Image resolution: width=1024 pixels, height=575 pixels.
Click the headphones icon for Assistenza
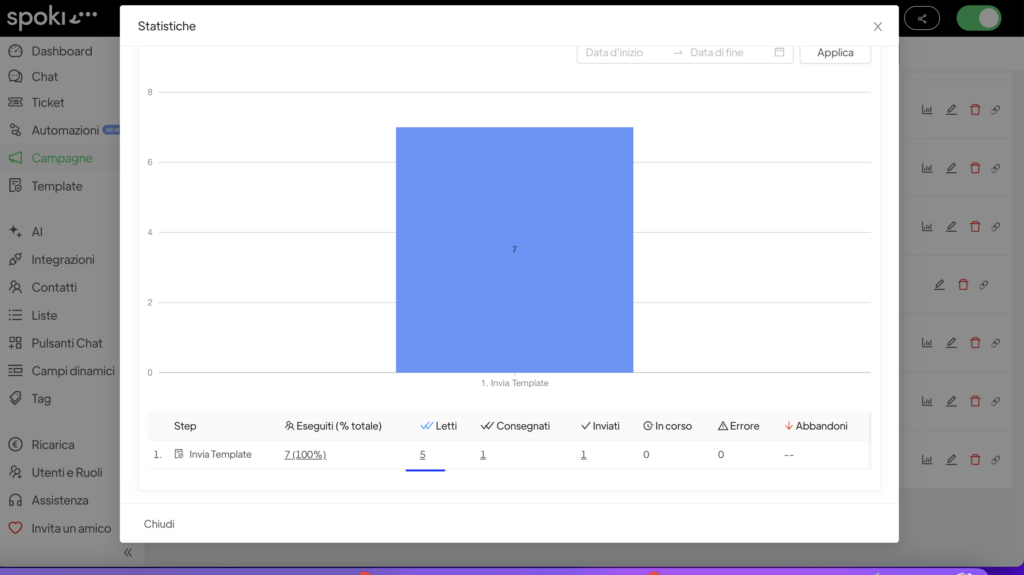coord(15,500)
